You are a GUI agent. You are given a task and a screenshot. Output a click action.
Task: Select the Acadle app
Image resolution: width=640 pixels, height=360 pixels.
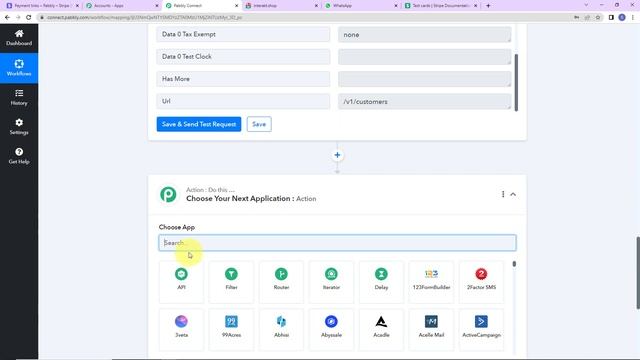[x=381, y=329]
